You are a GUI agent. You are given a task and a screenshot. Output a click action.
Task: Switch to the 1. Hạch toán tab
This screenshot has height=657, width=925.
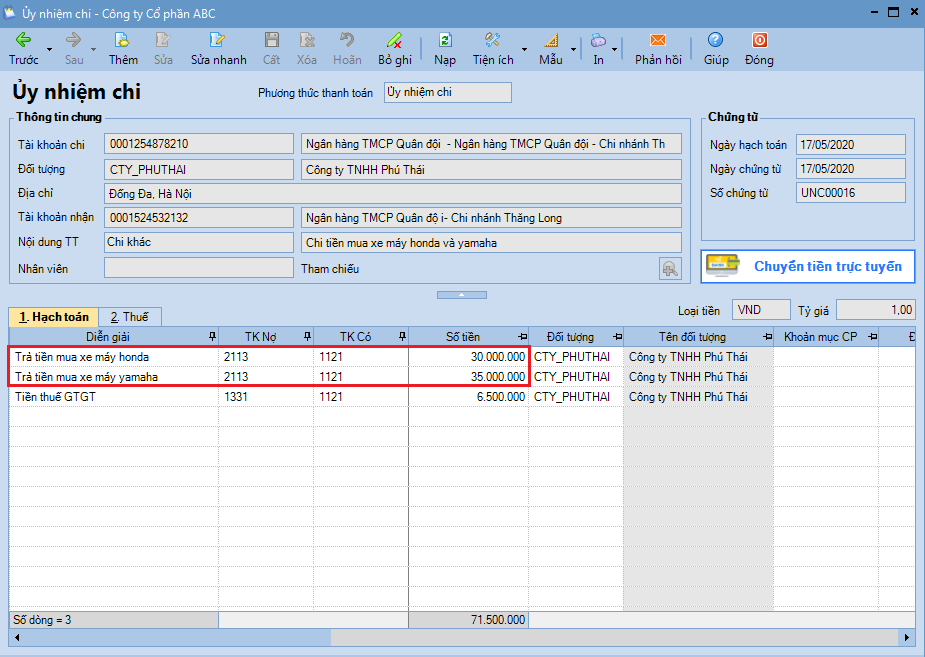(54, 317)
